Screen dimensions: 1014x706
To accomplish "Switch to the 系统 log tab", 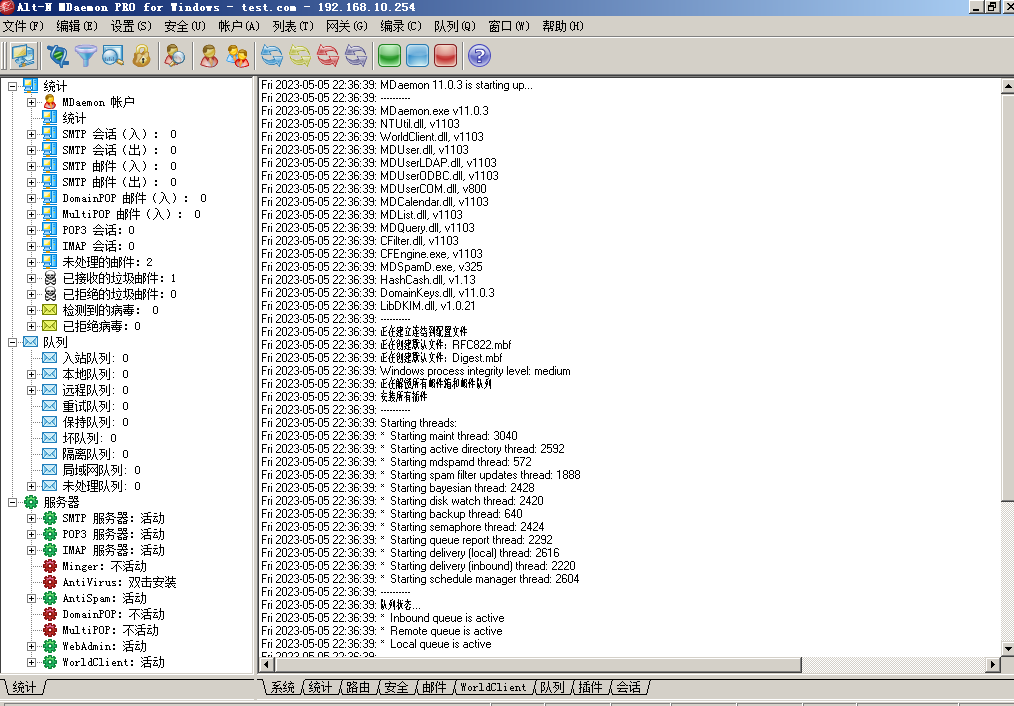I will coord(283,687).
